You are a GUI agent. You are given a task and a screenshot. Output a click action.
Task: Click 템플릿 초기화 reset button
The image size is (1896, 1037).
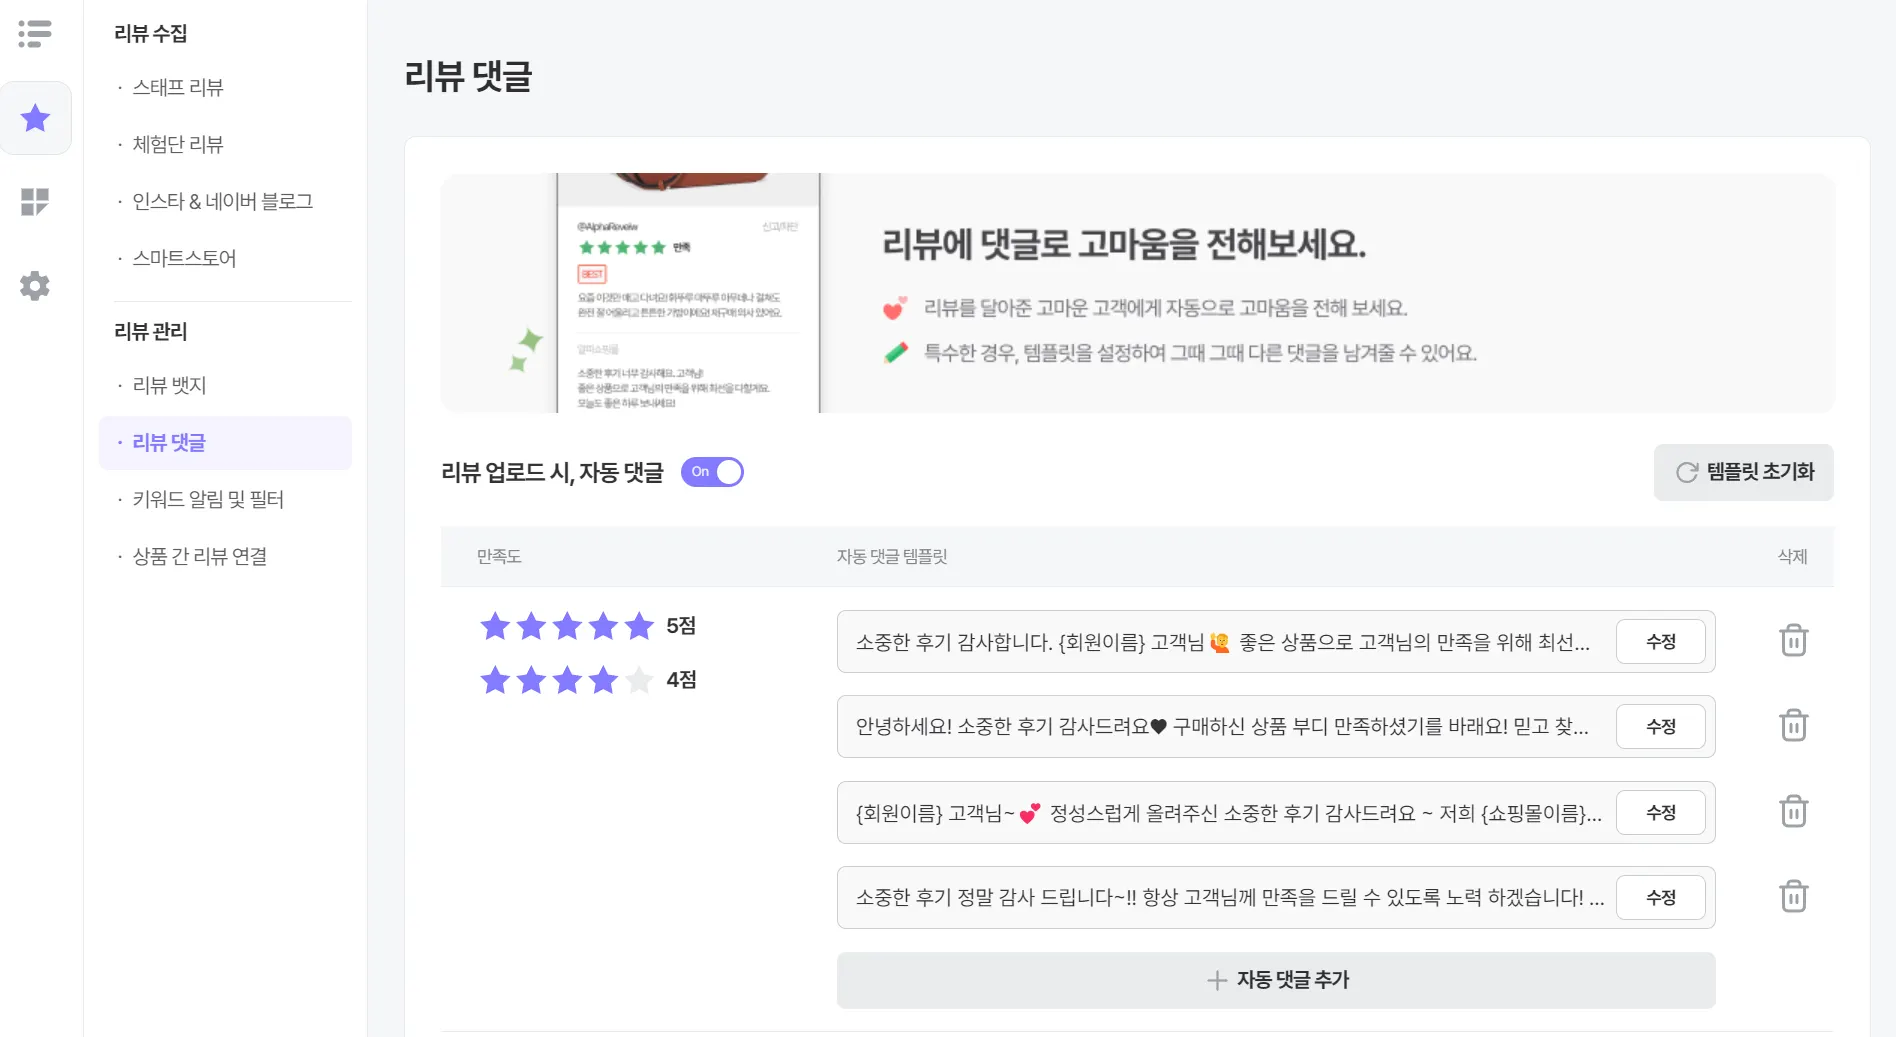tap(1743, 472)
